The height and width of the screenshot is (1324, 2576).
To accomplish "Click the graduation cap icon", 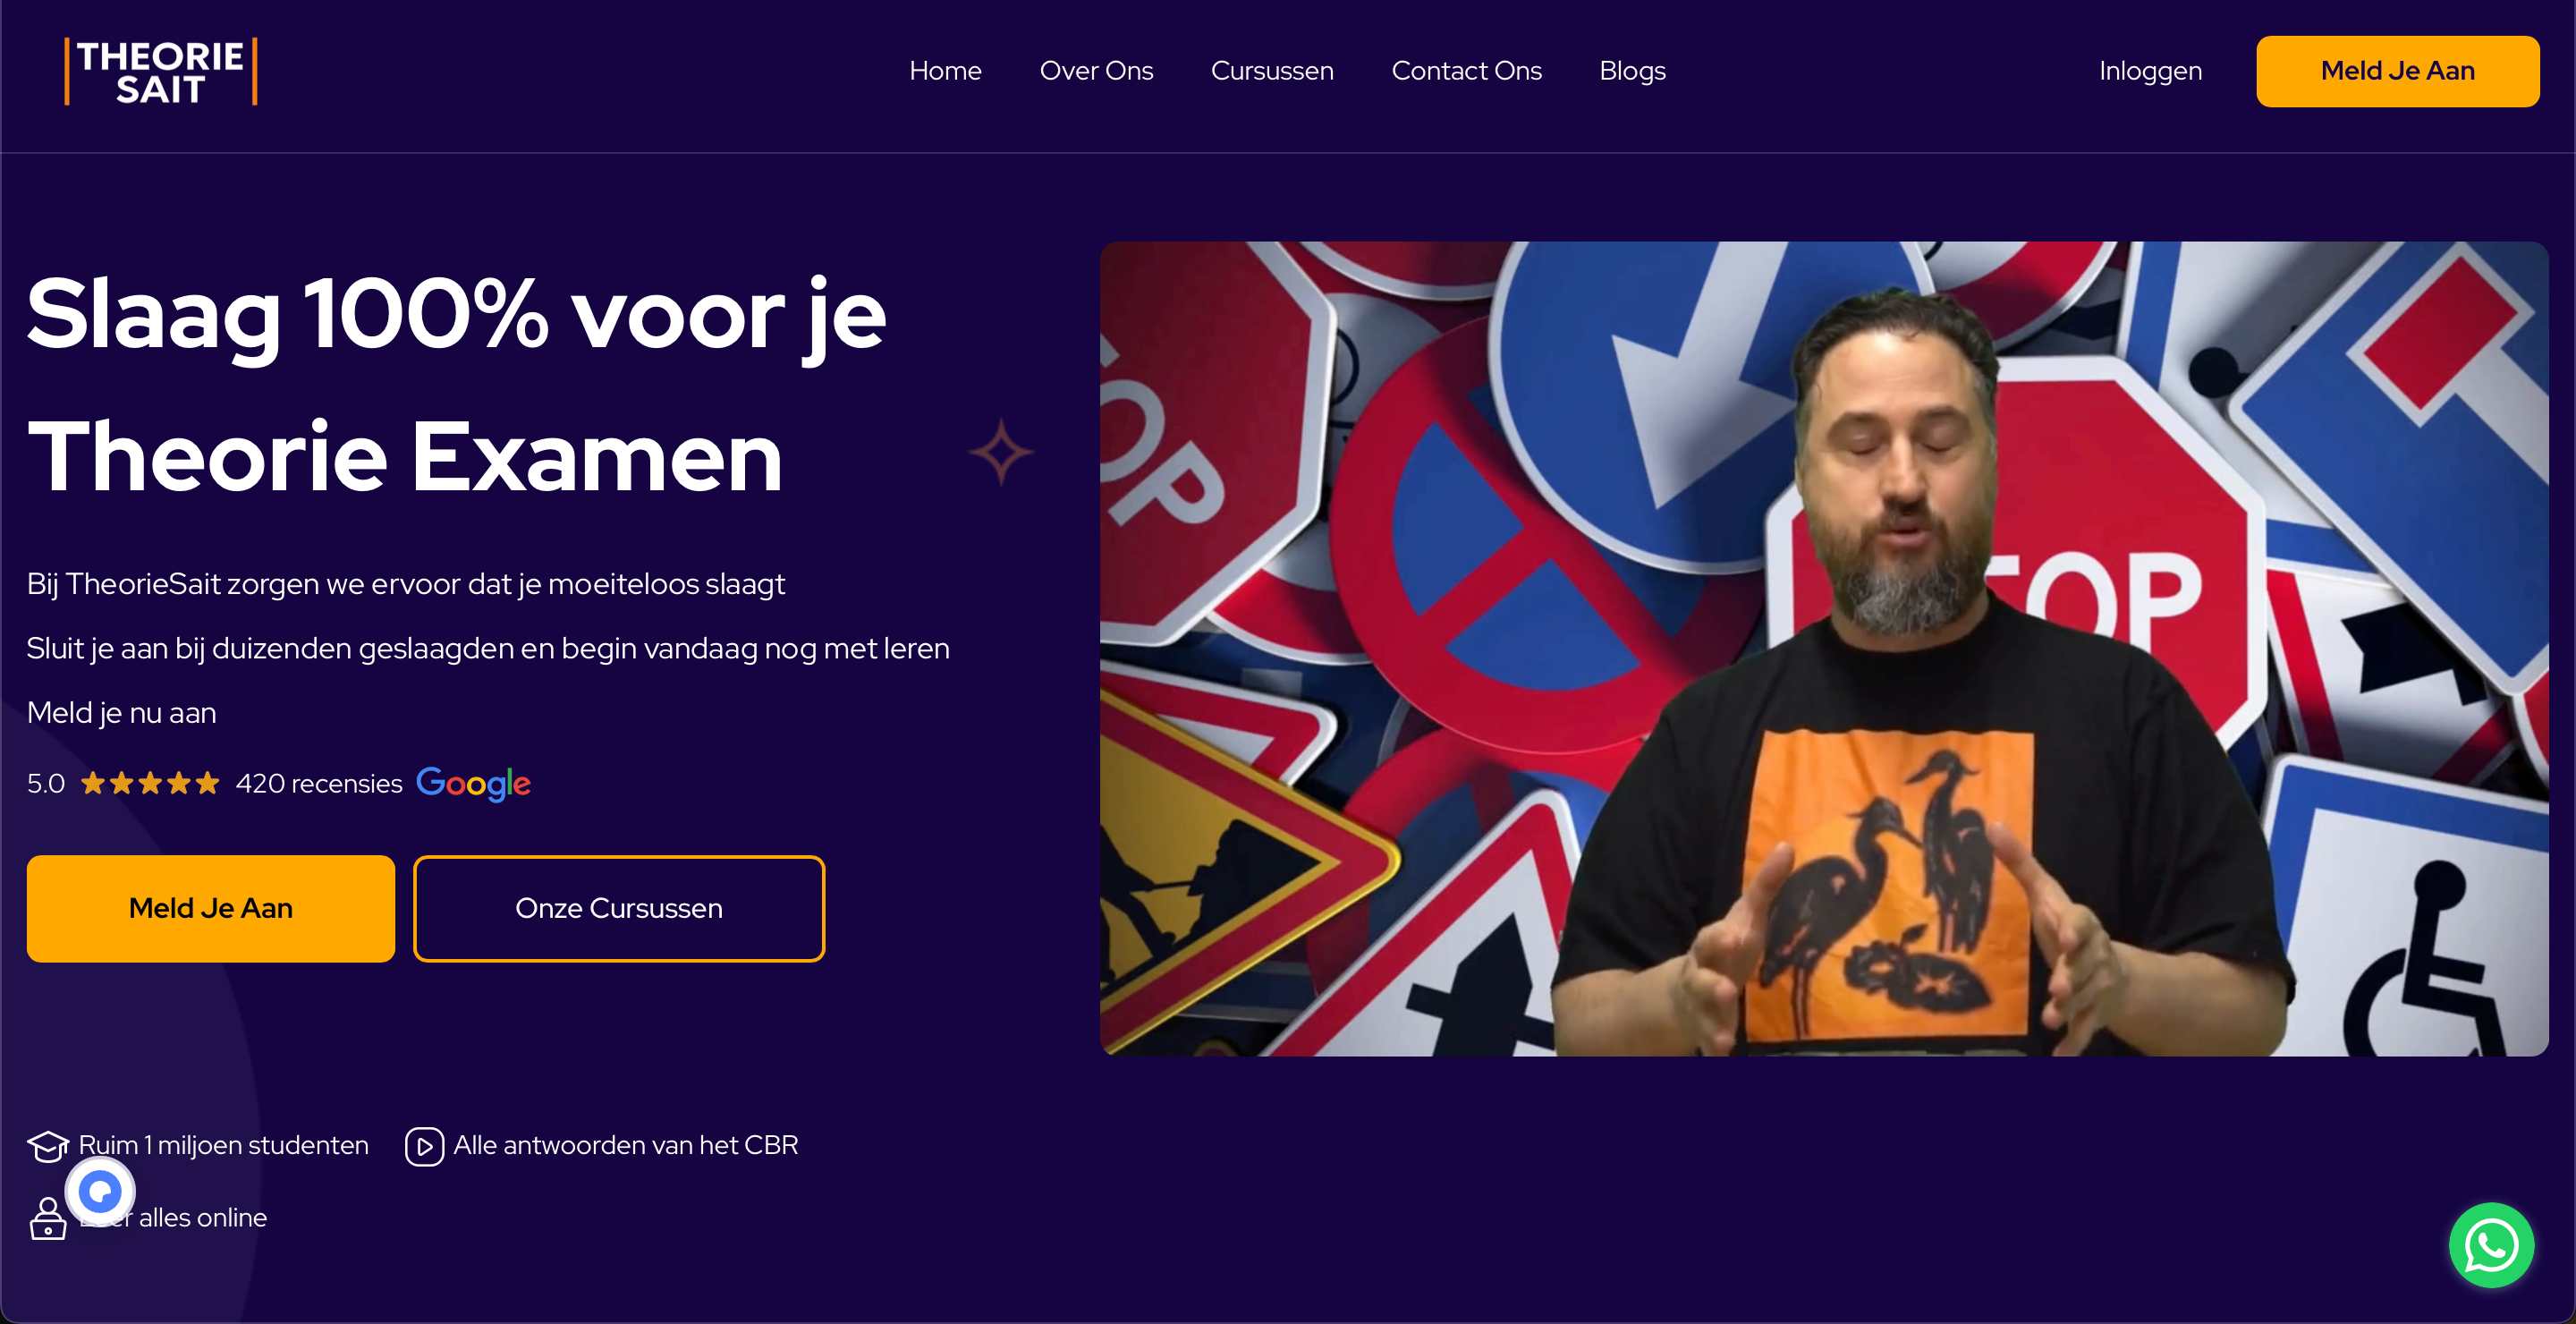I will pyautogui.click(x=48, y=1146).
